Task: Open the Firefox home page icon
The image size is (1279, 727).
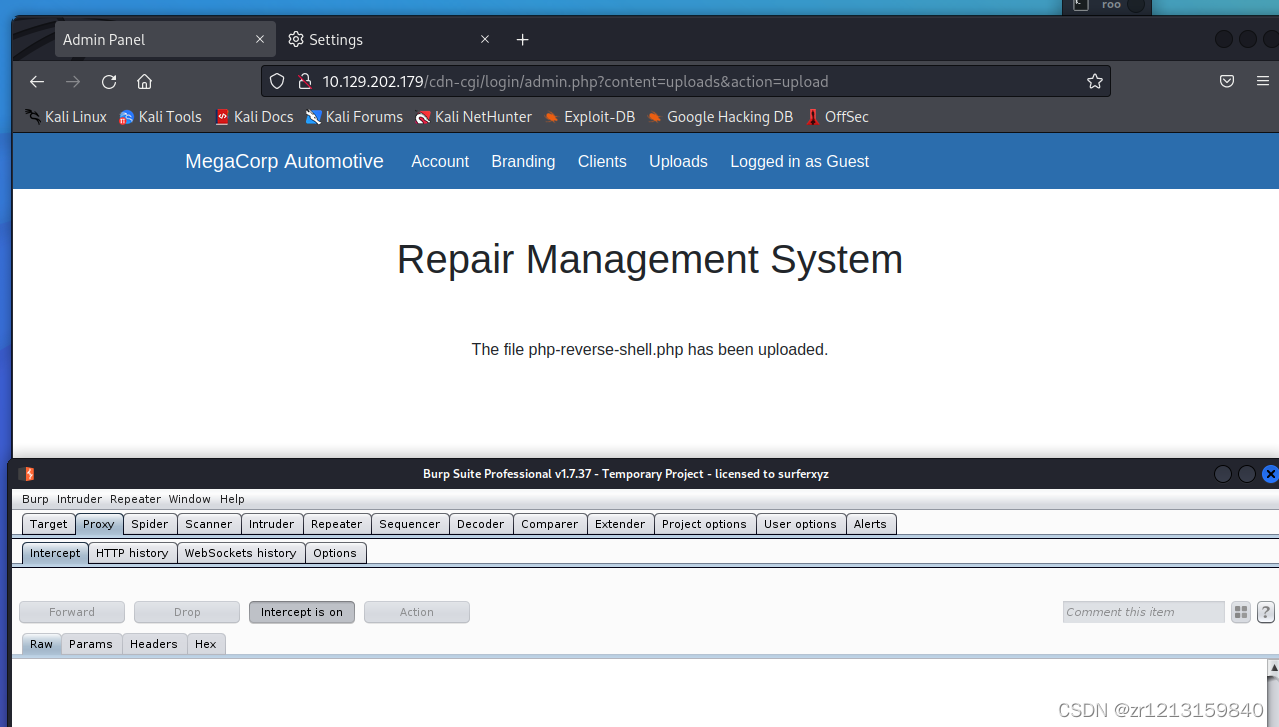Action: click(144, 82)
